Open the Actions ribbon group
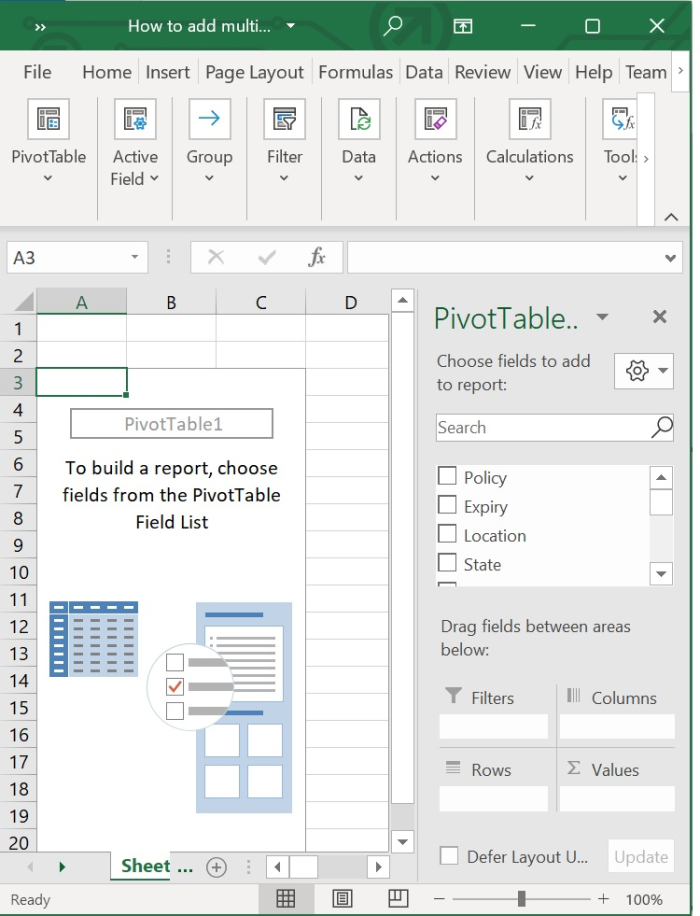Screen dimensions: 700x916 click(435, 141)
